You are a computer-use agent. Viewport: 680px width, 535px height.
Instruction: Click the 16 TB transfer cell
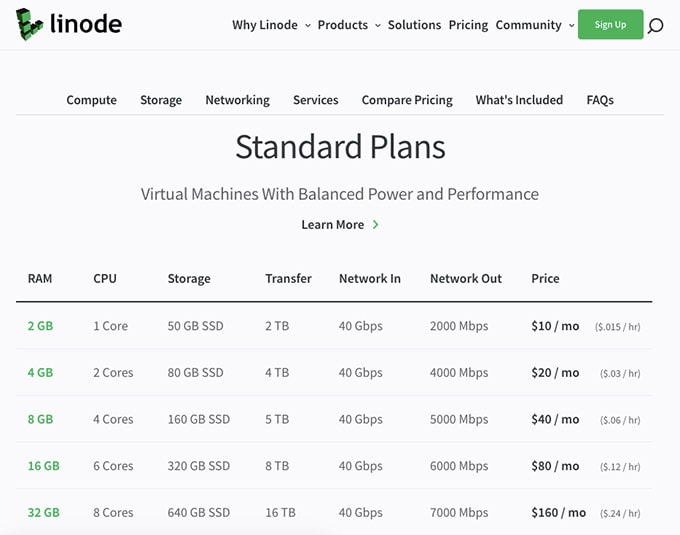(280, 513)
